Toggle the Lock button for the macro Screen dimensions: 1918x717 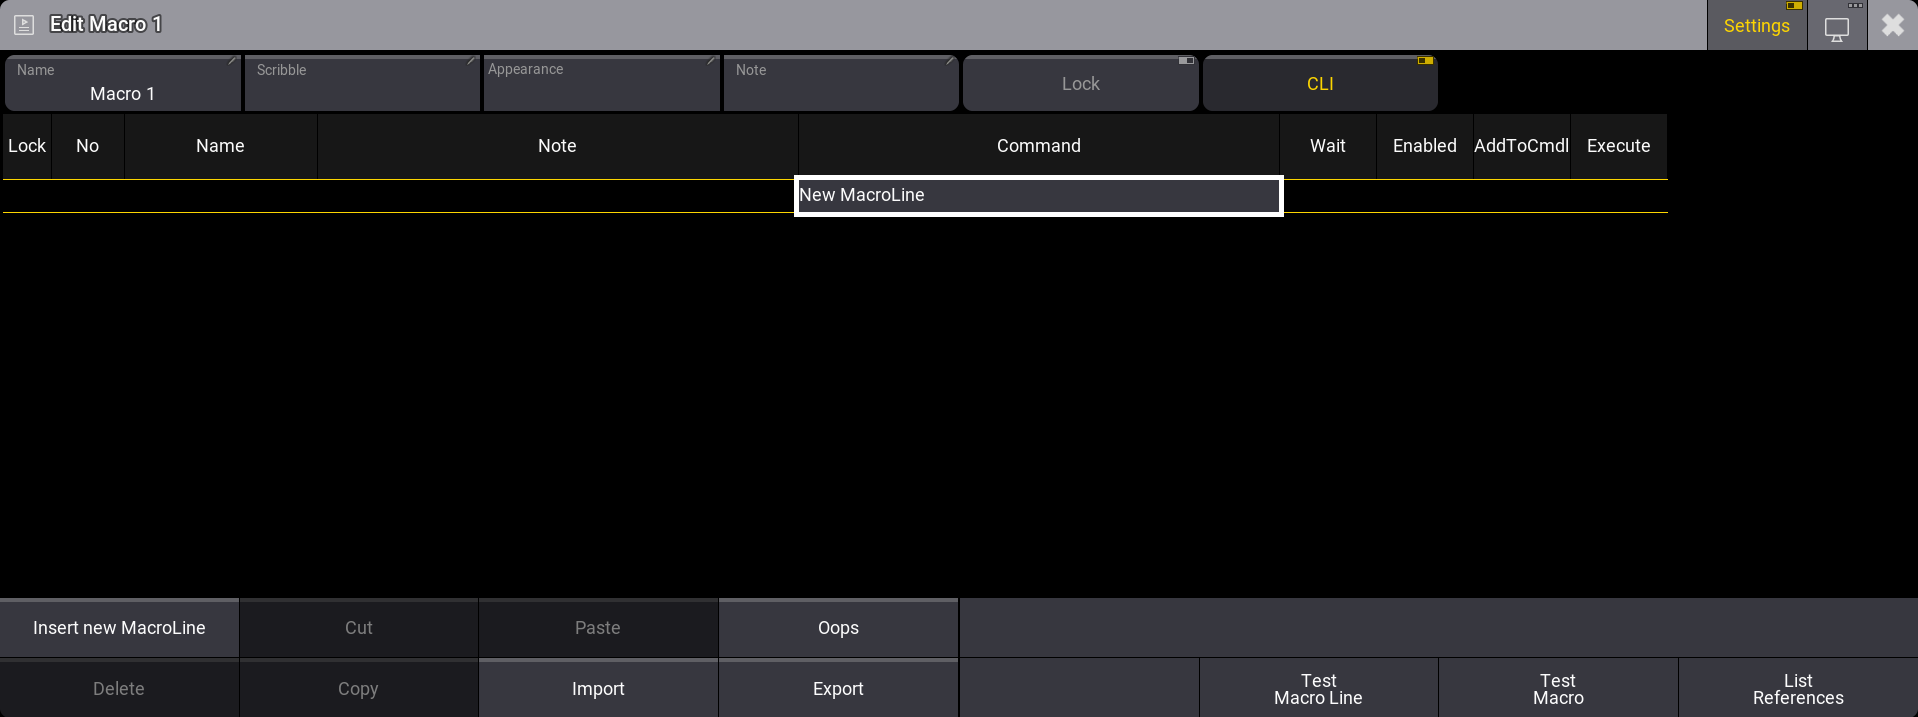pos(1080,84)
